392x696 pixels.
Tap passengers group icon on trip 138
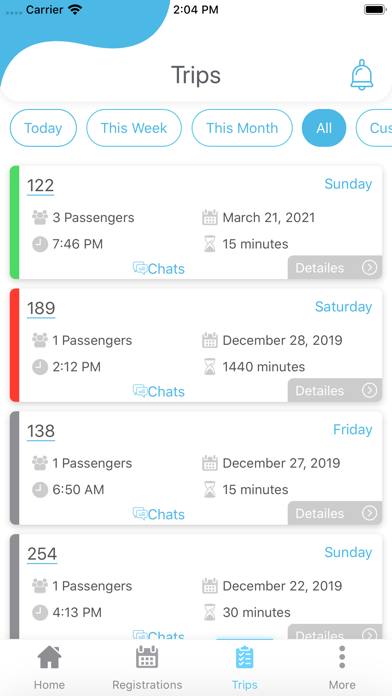[x=40, y=463]
